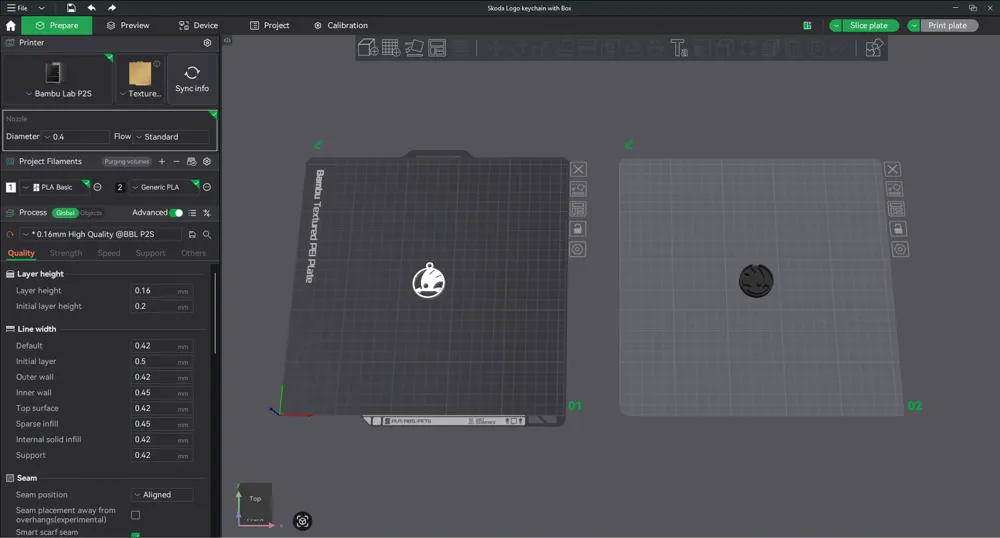Image resolution: width=1000 pixels, height=538 pixels.
Task: Redo the last action
Action: 112,8
